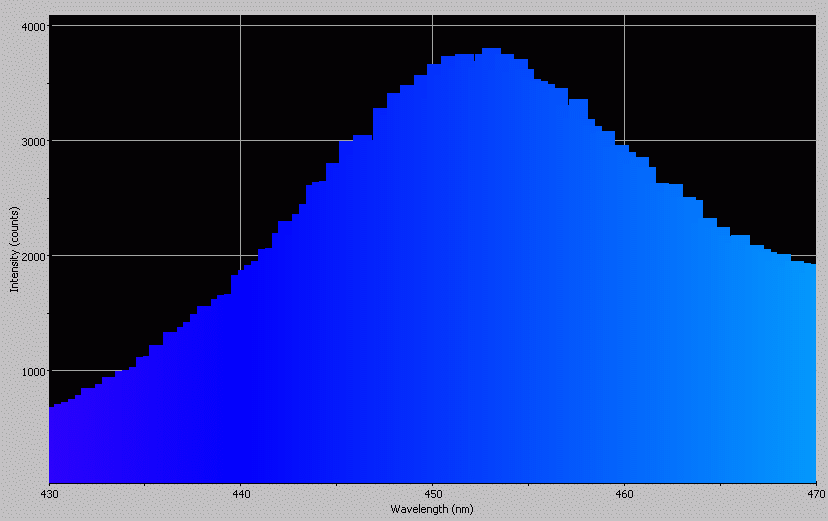The height and width of the screenshot is (521, 828).
Task: Select the Wavelength (nm) axis title
Action: point(432,509)
